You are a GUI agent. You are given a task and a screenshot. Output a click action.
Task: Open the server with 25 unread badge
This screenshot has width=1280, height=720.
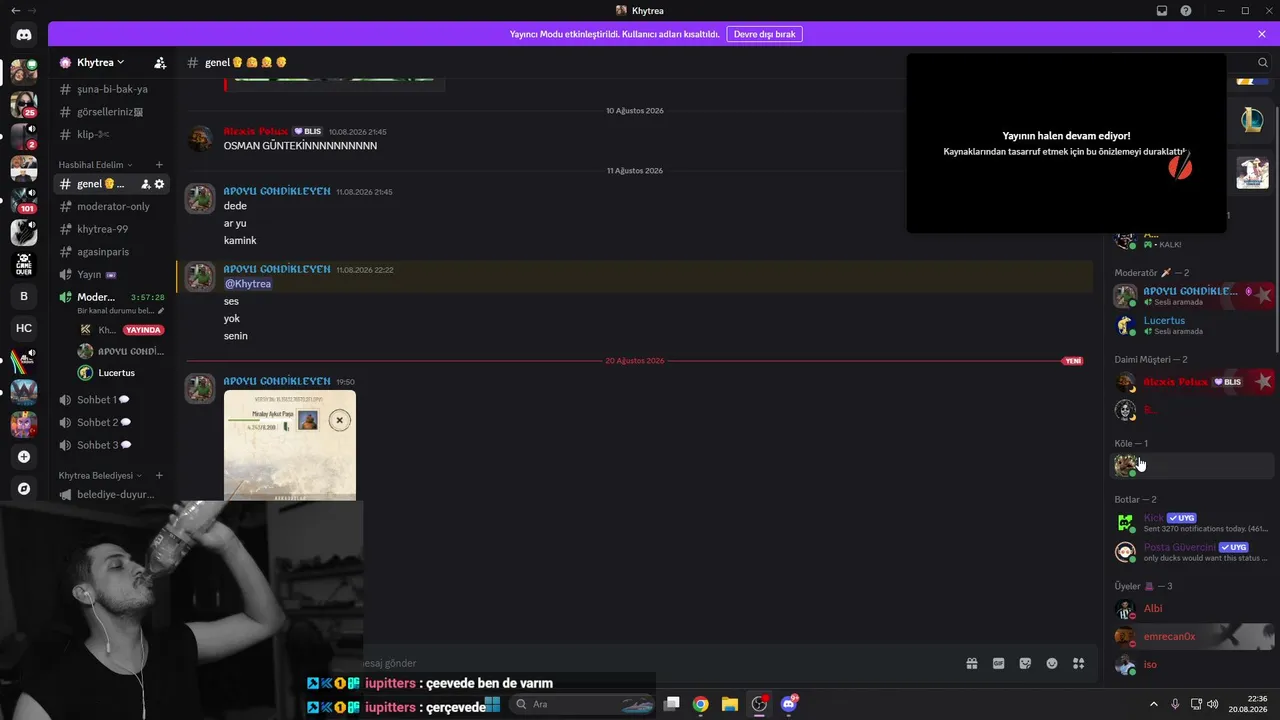24,104
